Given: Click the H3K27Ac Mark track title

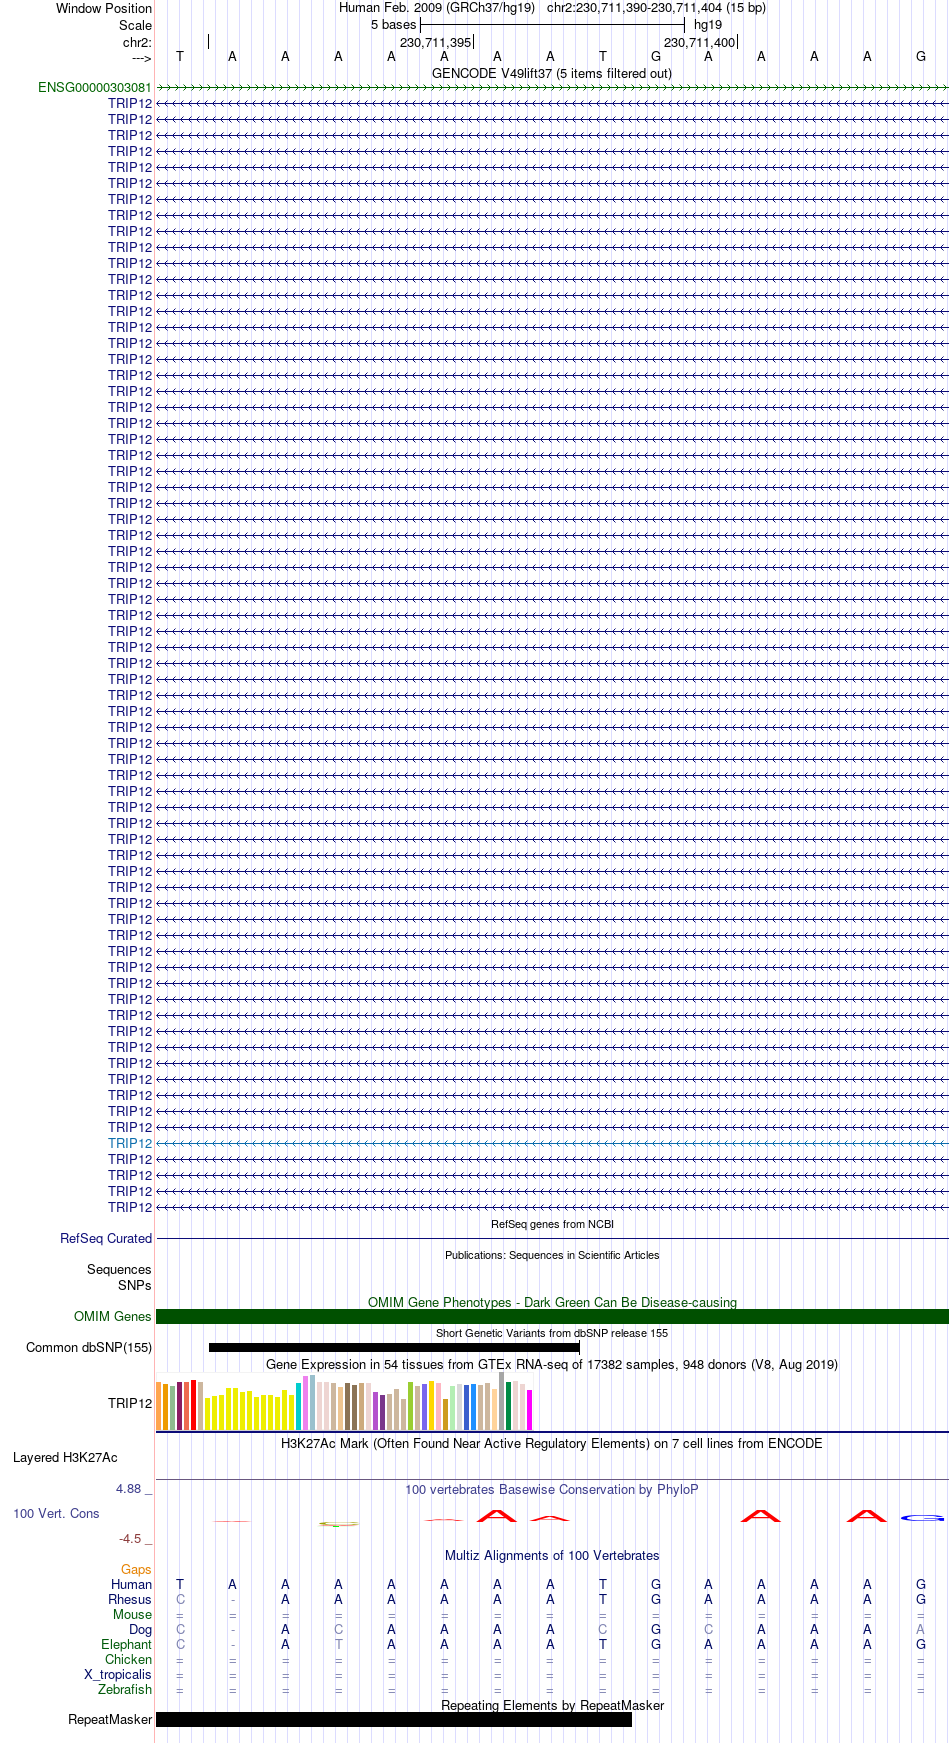Looking at the screenshot, I should [552, 1443].
